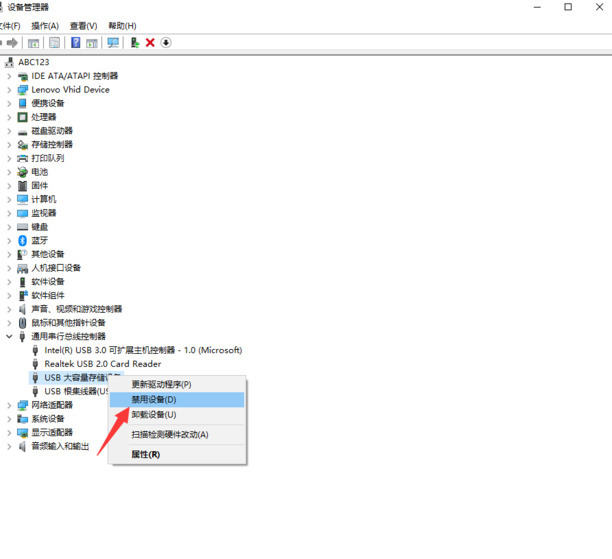Image resolution: width=612 pixels, height=559 pixels.
Task: Click the scan for hardware changes monitor icon
Action: tap(112, 43)
